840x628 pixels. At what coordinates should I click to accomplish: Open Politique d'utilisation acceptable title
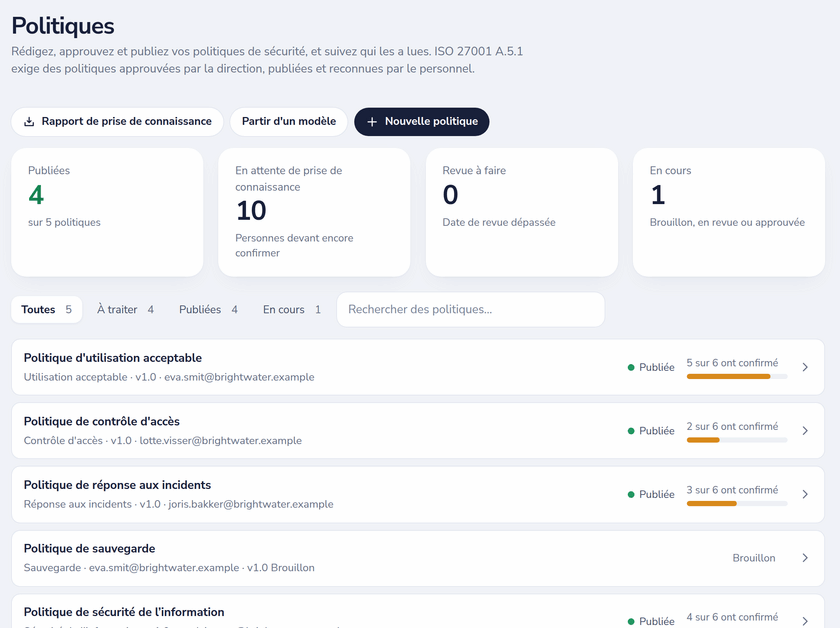coord(112,358)
